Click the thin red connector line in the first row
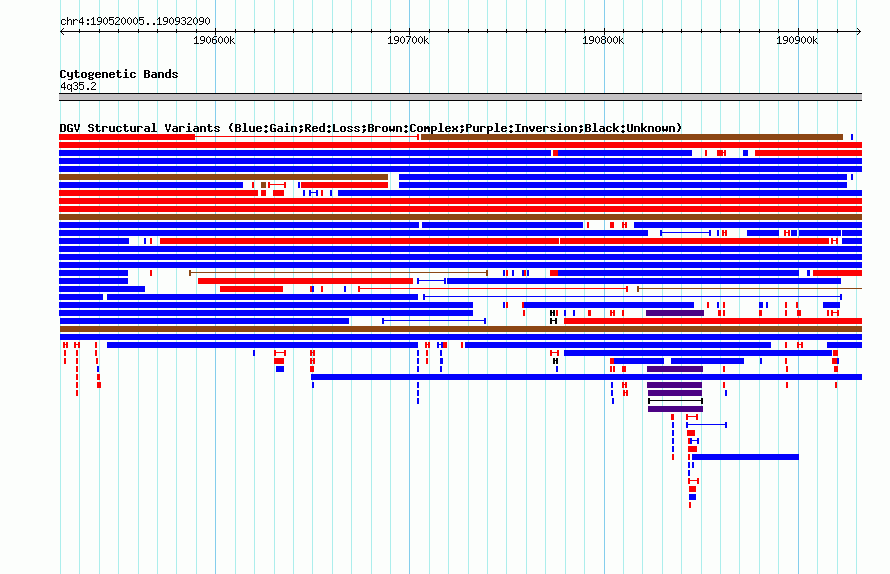The width and height of the screenshot is (890, 574). [x=307, y=137]
